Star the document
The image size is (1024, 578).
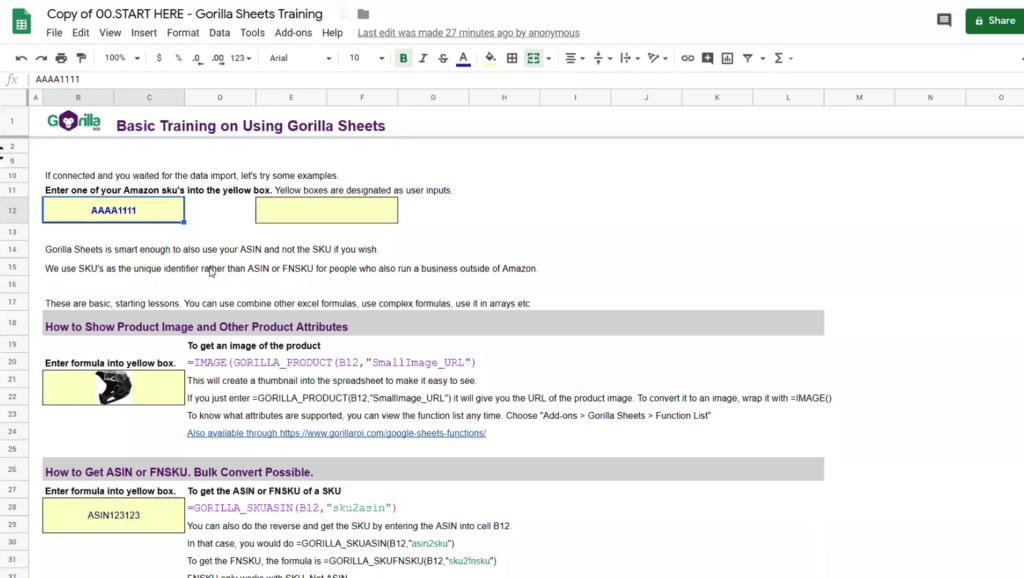(344, 14)
